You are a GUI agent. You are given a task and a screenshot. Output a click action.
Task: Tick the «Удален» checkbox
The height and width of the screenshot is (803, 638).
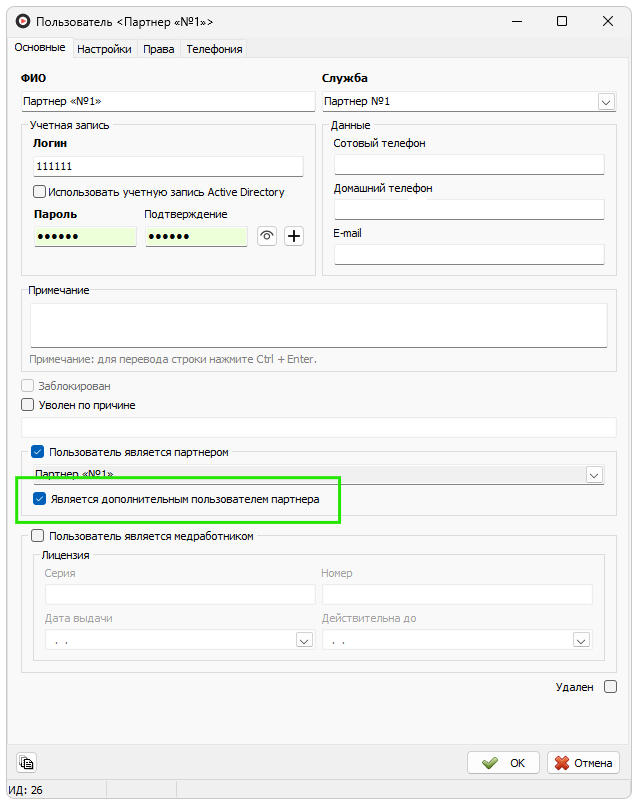pos(611,687)
